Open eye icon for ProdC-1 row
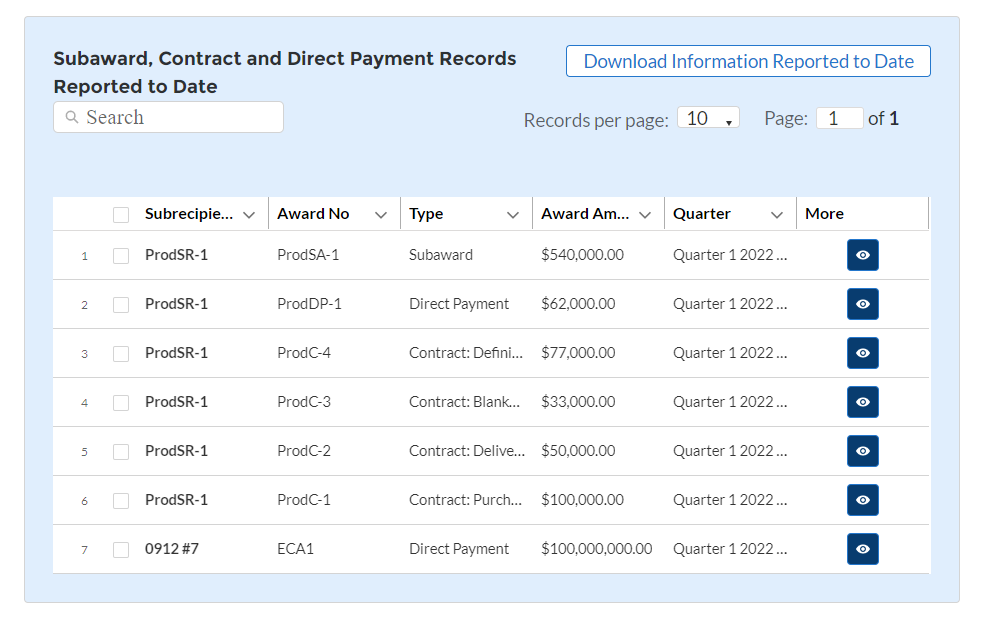The width and height of the screenshot is (990, 622). (862, 500)
